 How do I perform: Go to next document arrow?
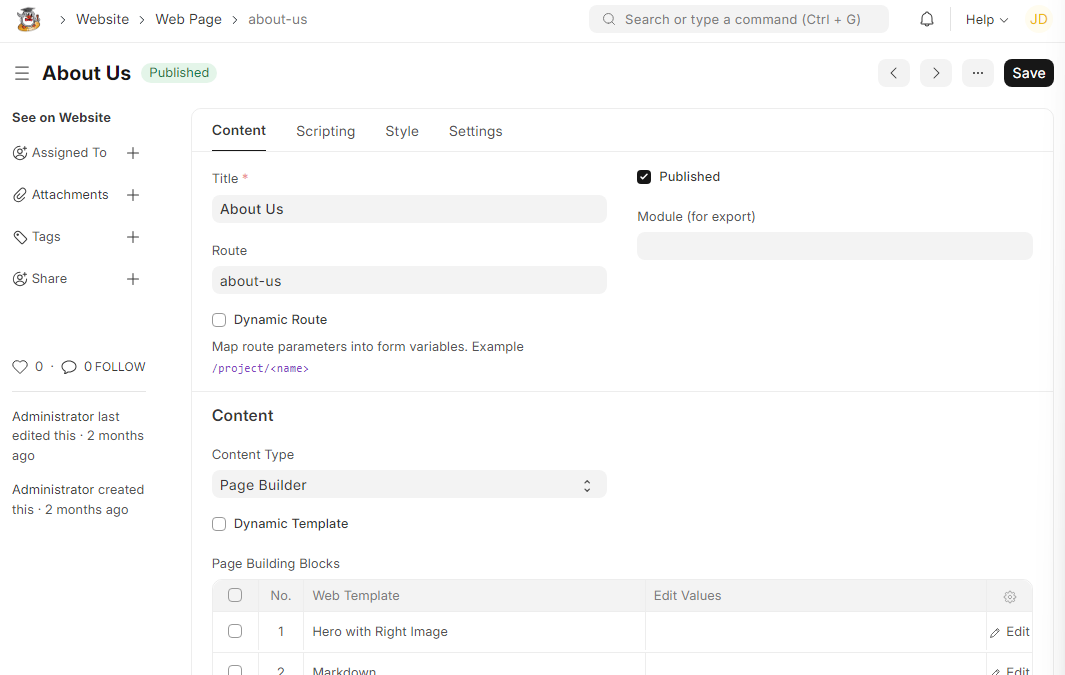pos(936,73)
